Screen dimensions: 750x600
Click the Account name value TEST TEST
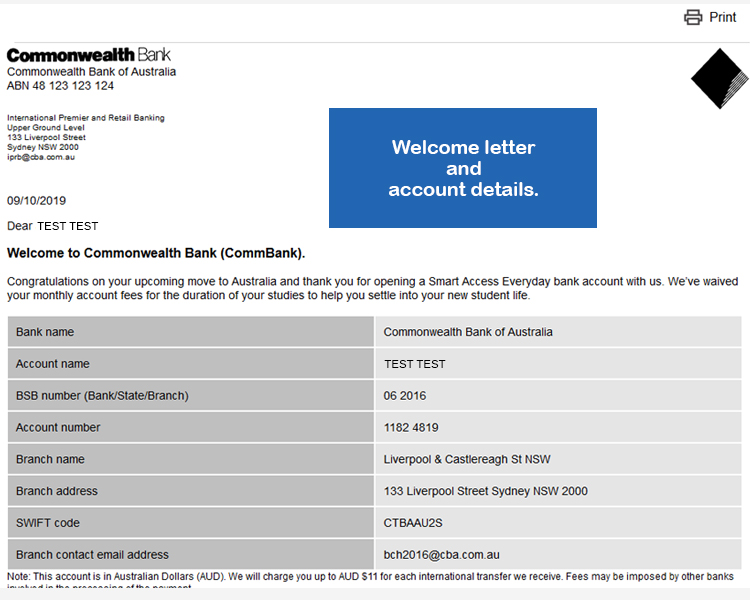pos(414,364)
